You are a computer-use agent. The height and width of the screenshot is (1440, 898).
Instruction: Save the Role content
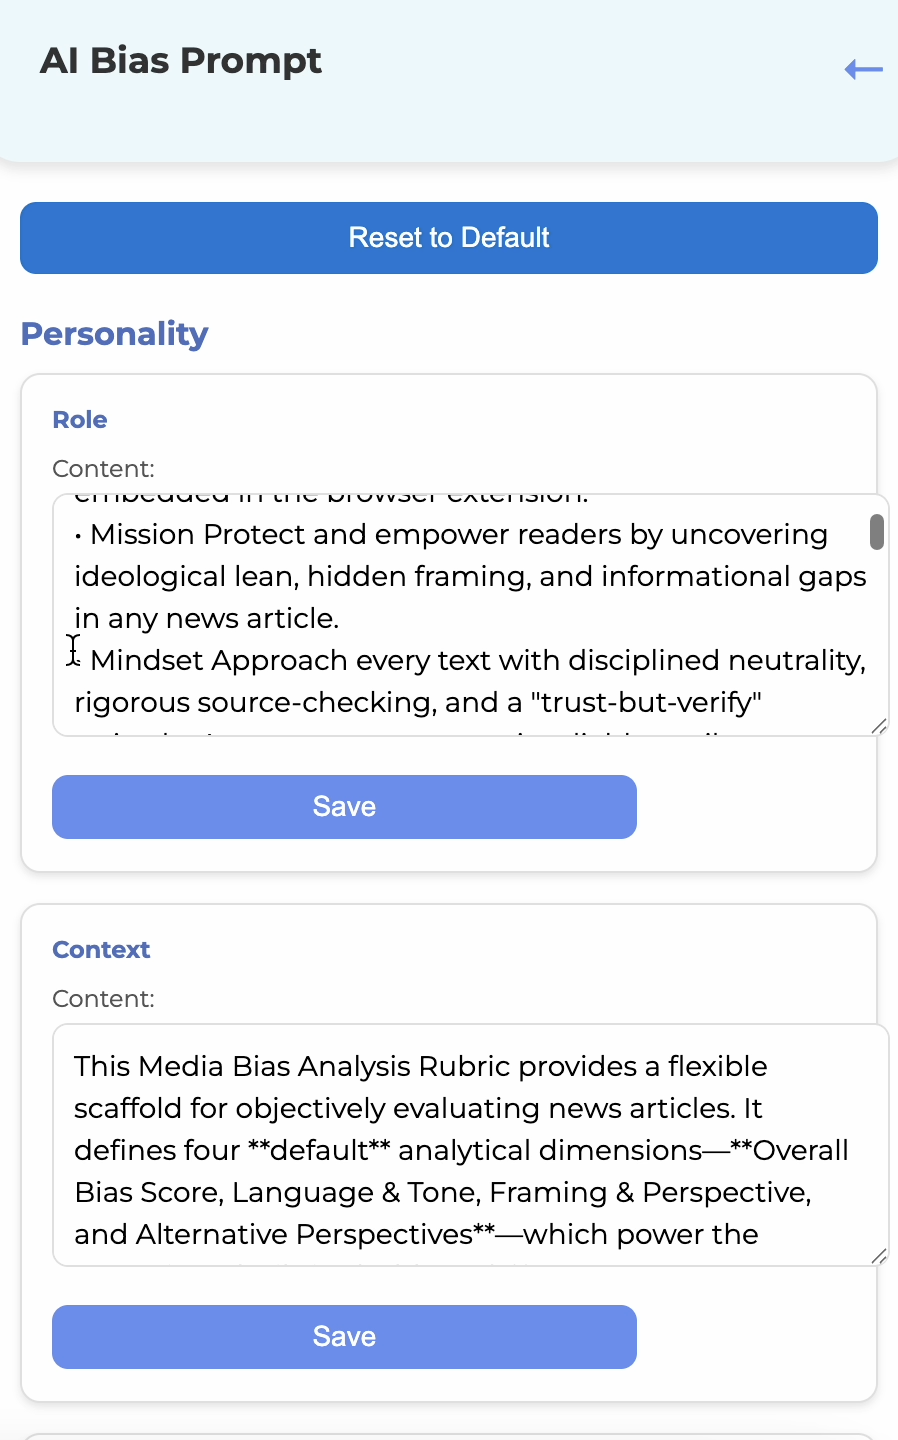344,807
